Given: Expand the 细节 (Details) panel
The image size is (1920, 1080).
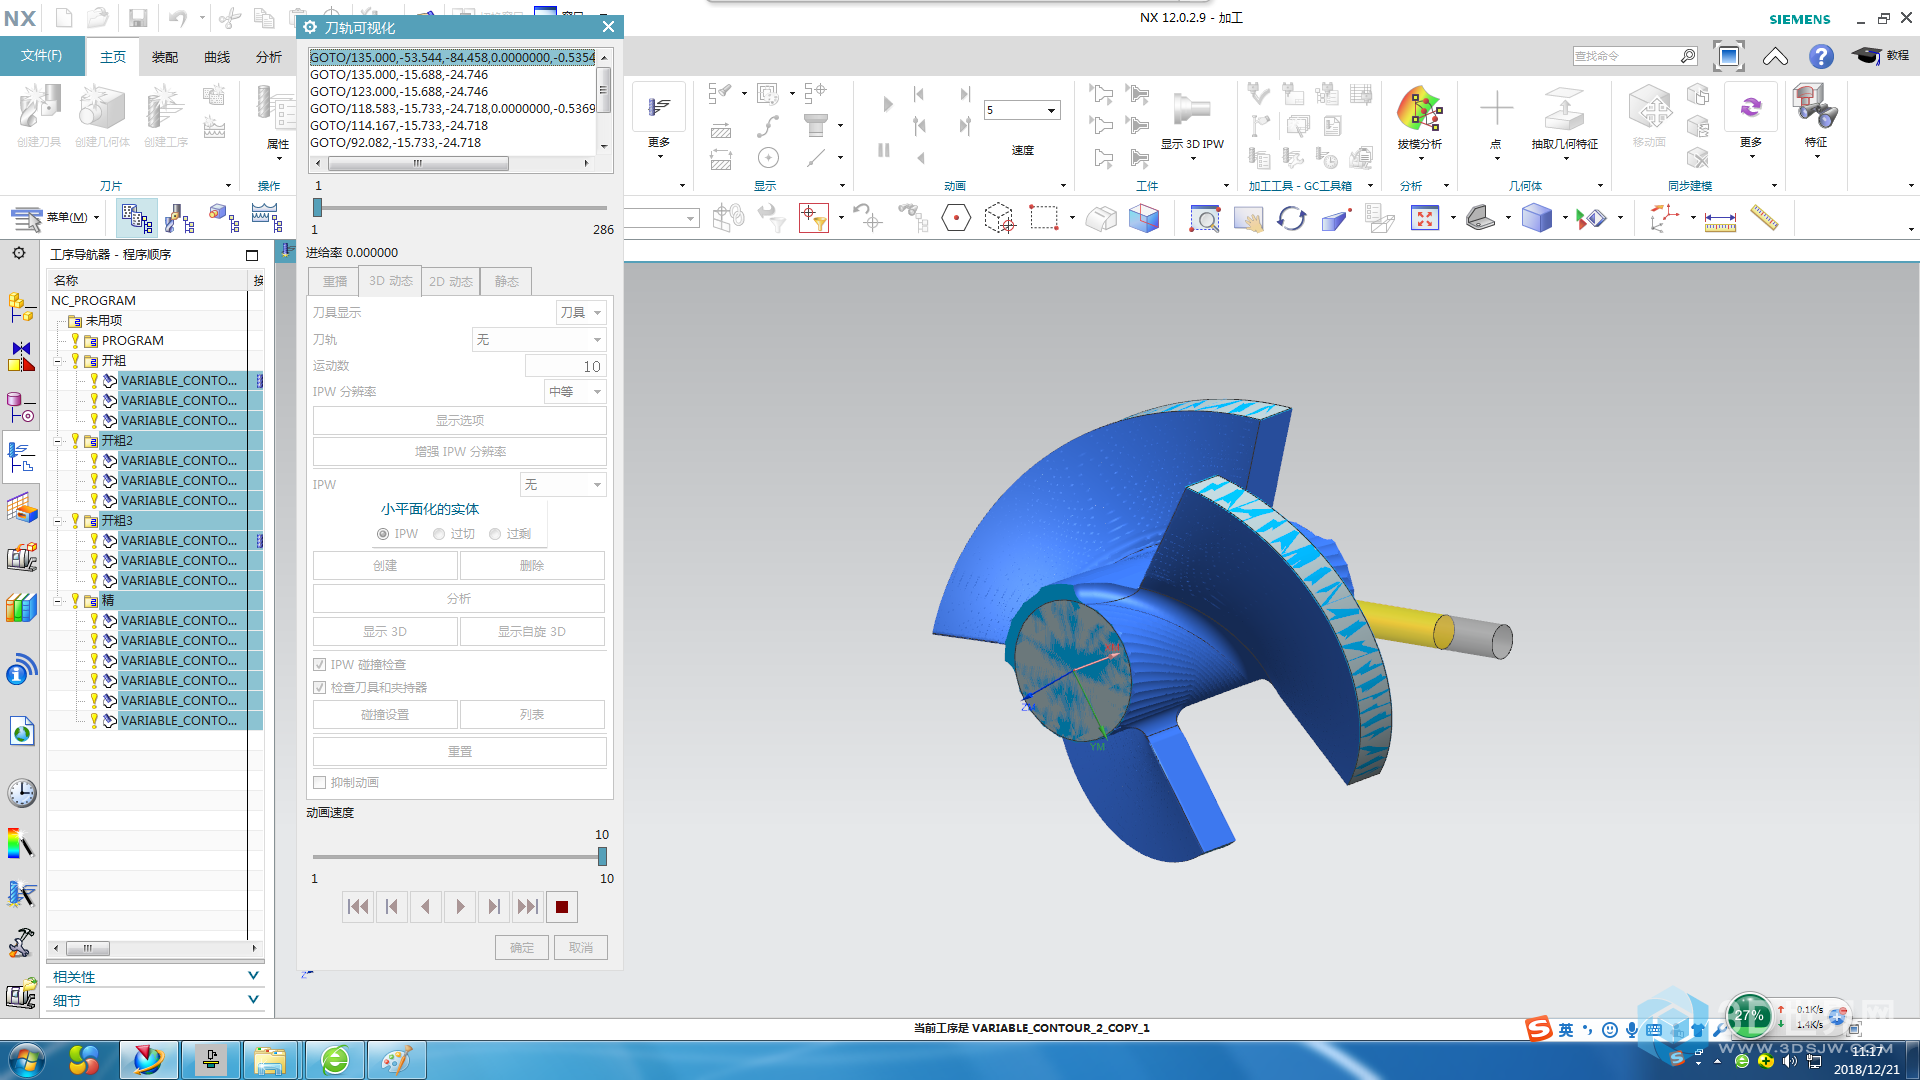Looking at the screenshot, I should tap(155, 1000).
